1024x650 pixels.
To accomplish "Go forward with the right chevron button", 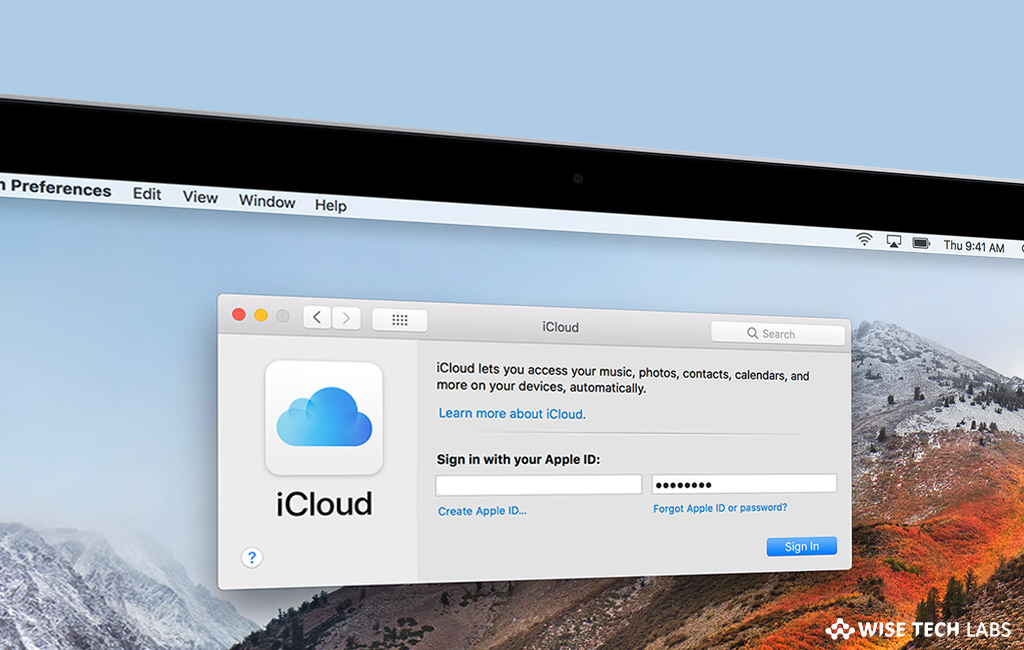I will pyautogui.click(x=346, y=318).
